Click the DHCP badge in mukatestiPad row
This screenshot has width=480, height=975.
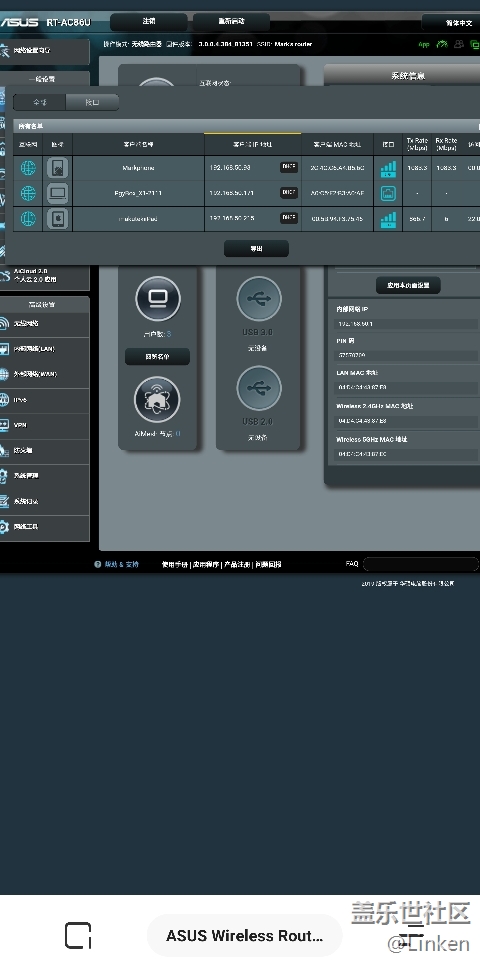[x=289, y=218]
